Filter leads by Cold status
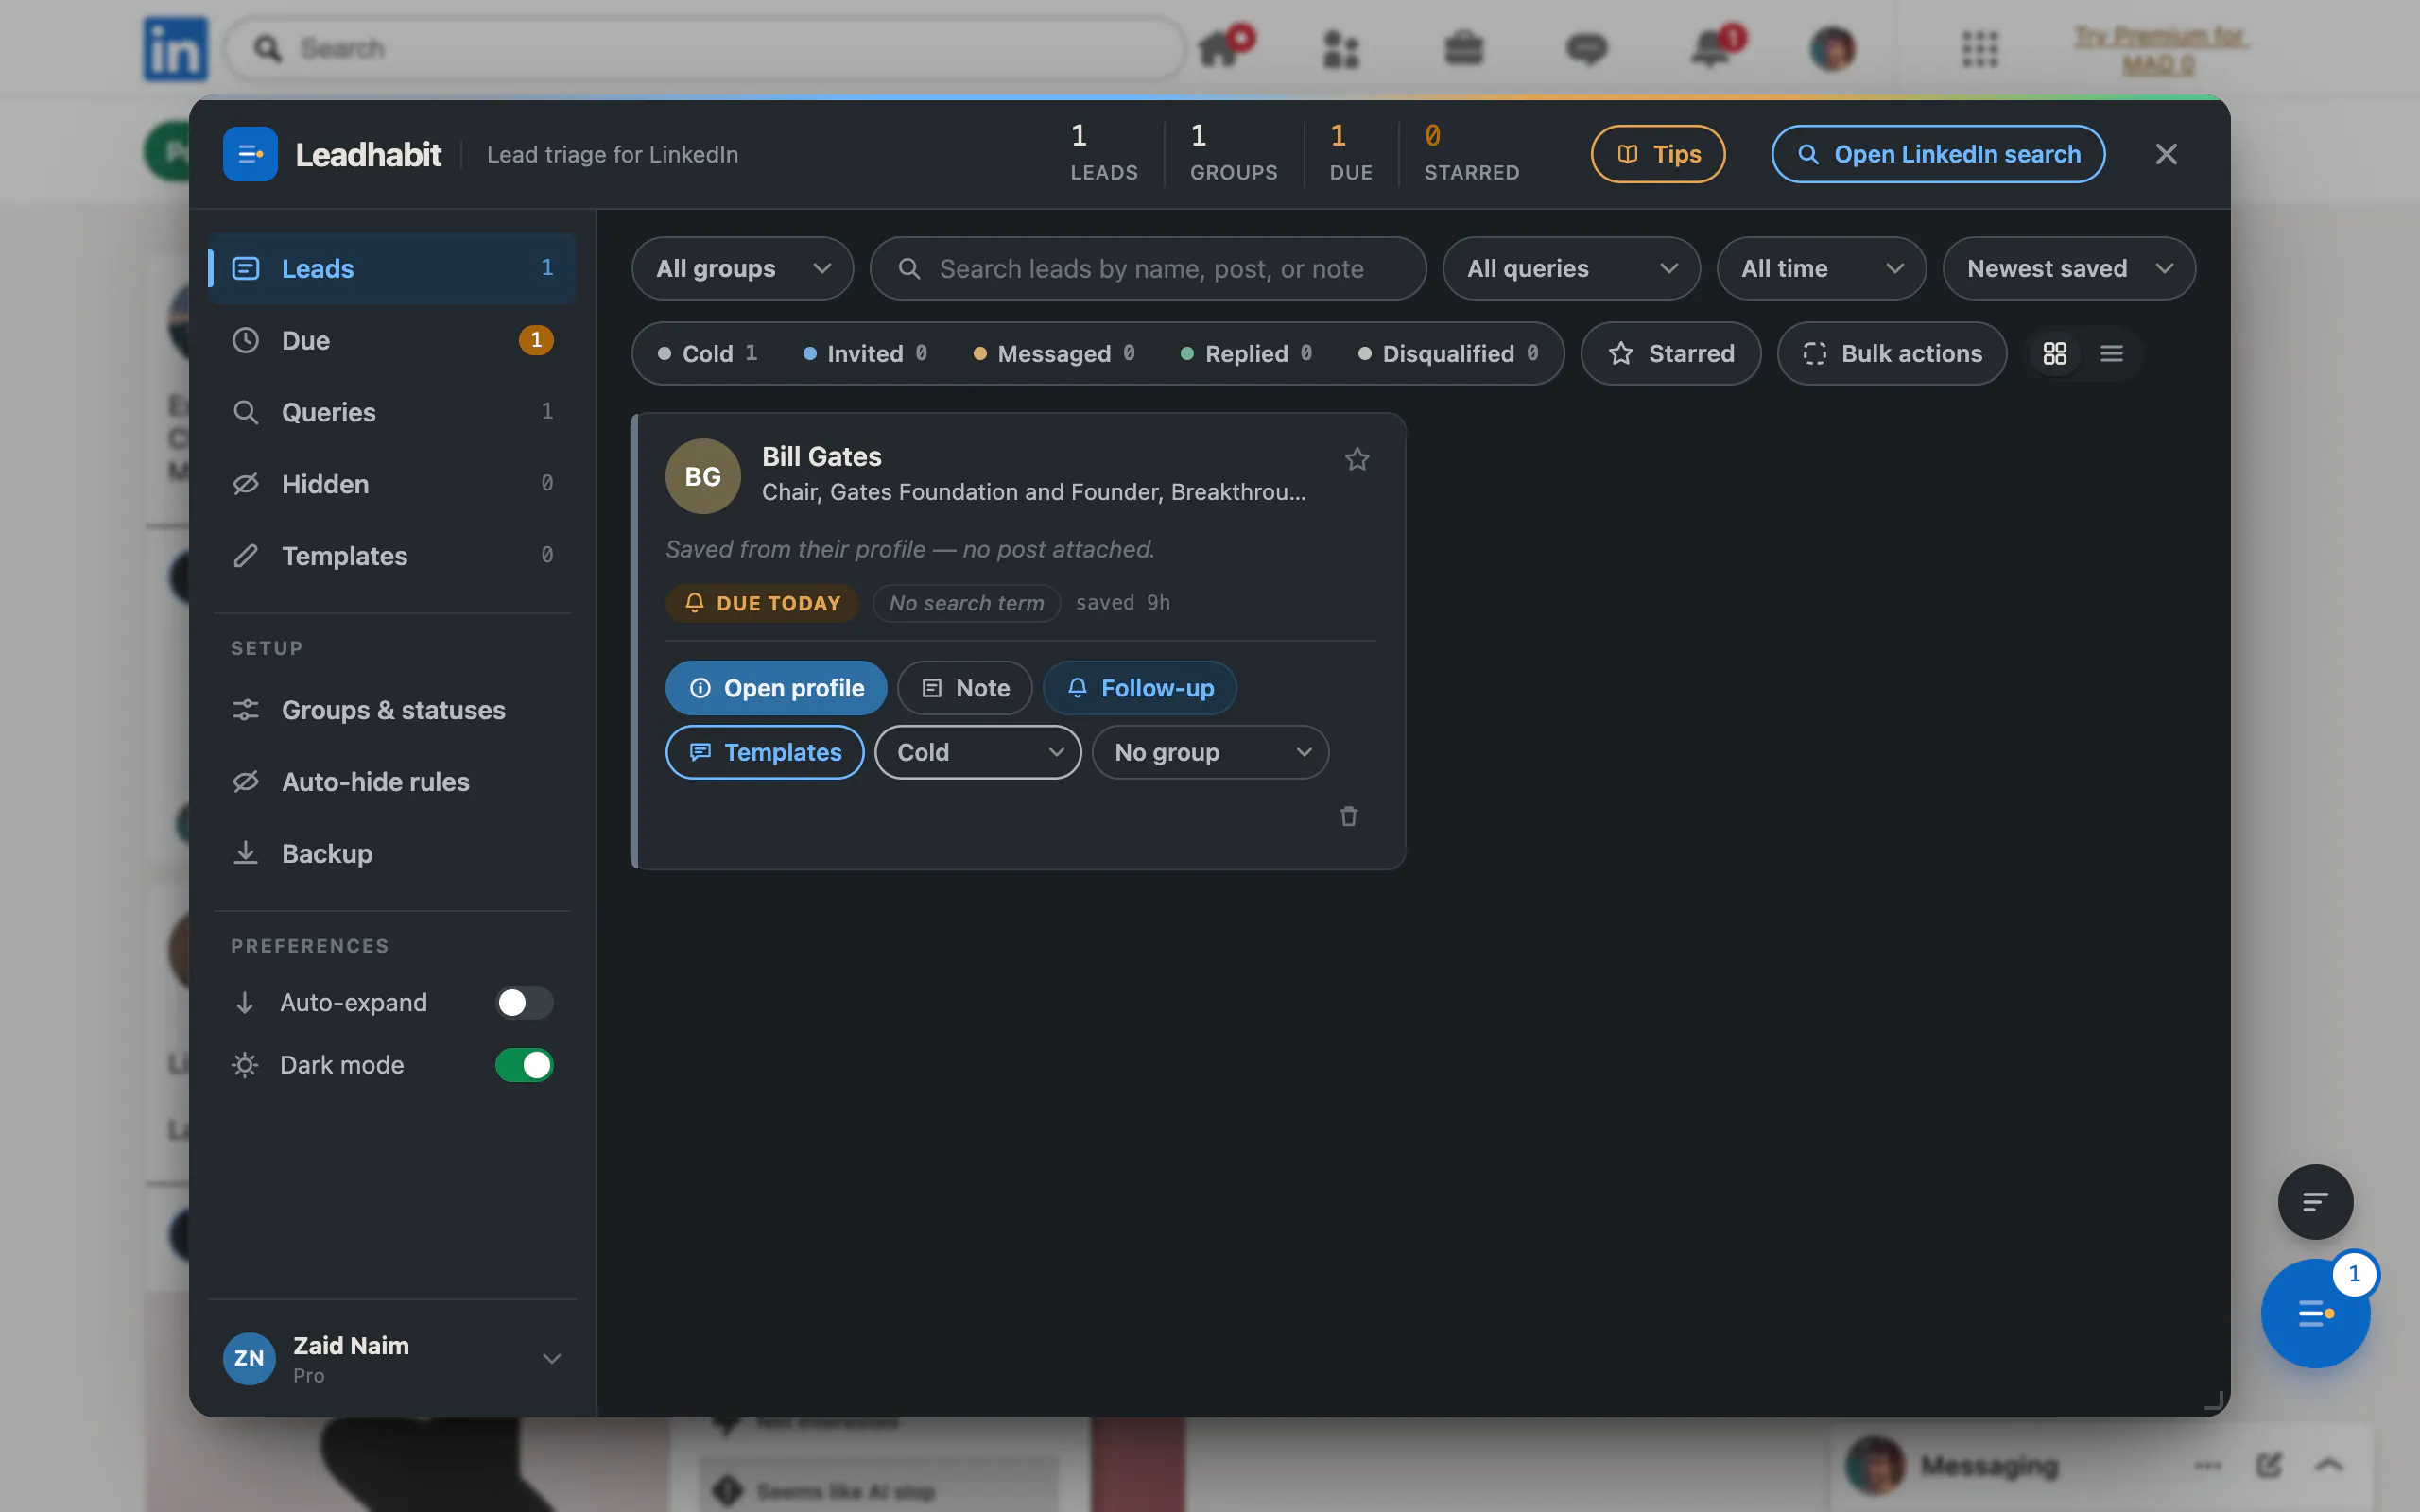 coord(708,353)
